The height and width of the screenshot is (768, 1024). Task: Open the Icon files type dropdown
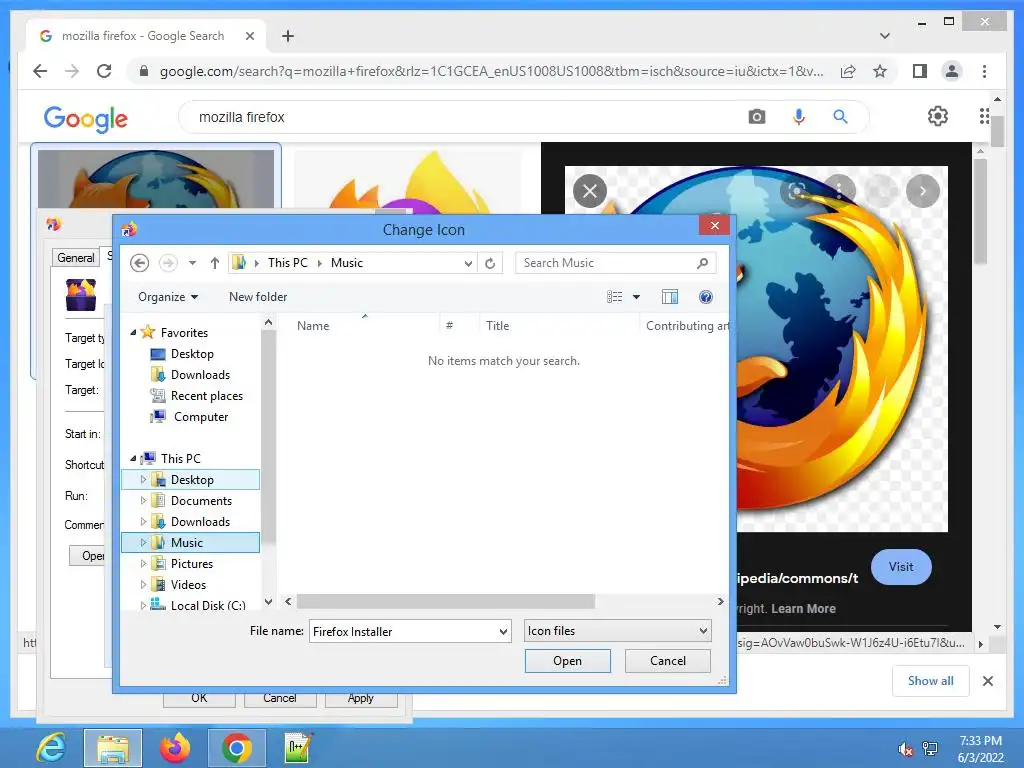point(703,631)
